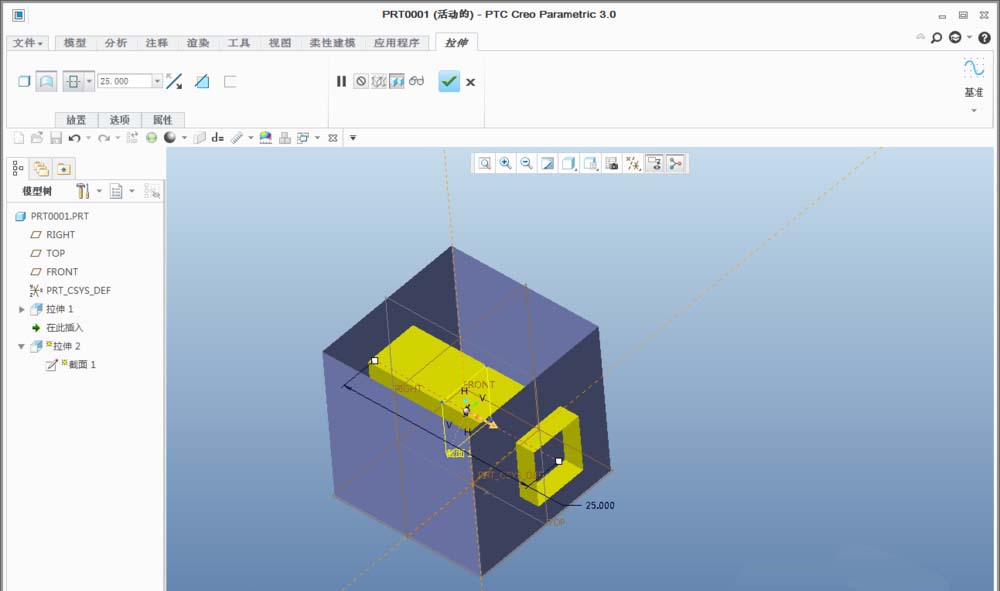
Task: Open the 属性 properties panel tab
Action: (163, 120)
